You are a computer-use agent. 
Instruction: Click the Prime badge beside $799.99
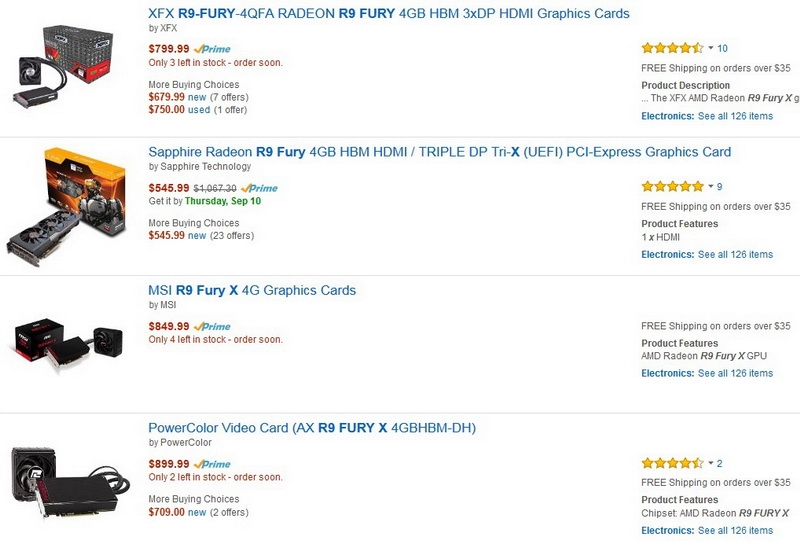(212, 49)
